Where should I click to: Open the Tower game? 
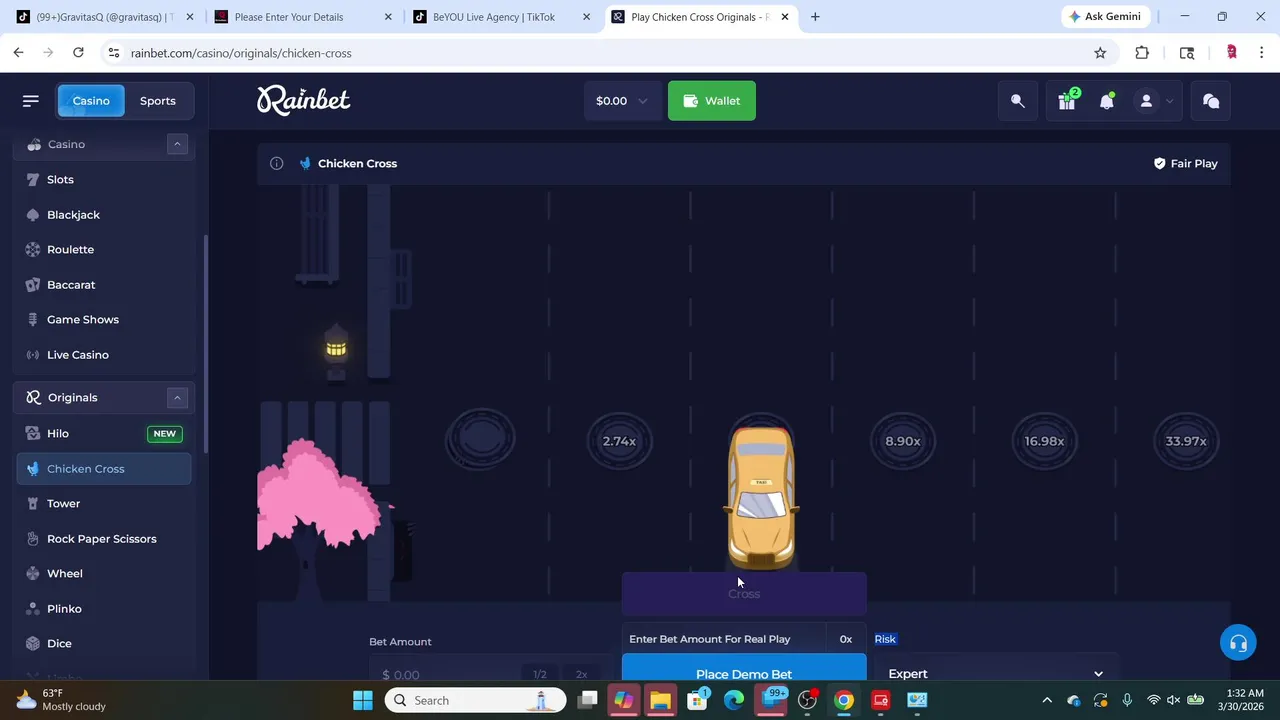104,503
